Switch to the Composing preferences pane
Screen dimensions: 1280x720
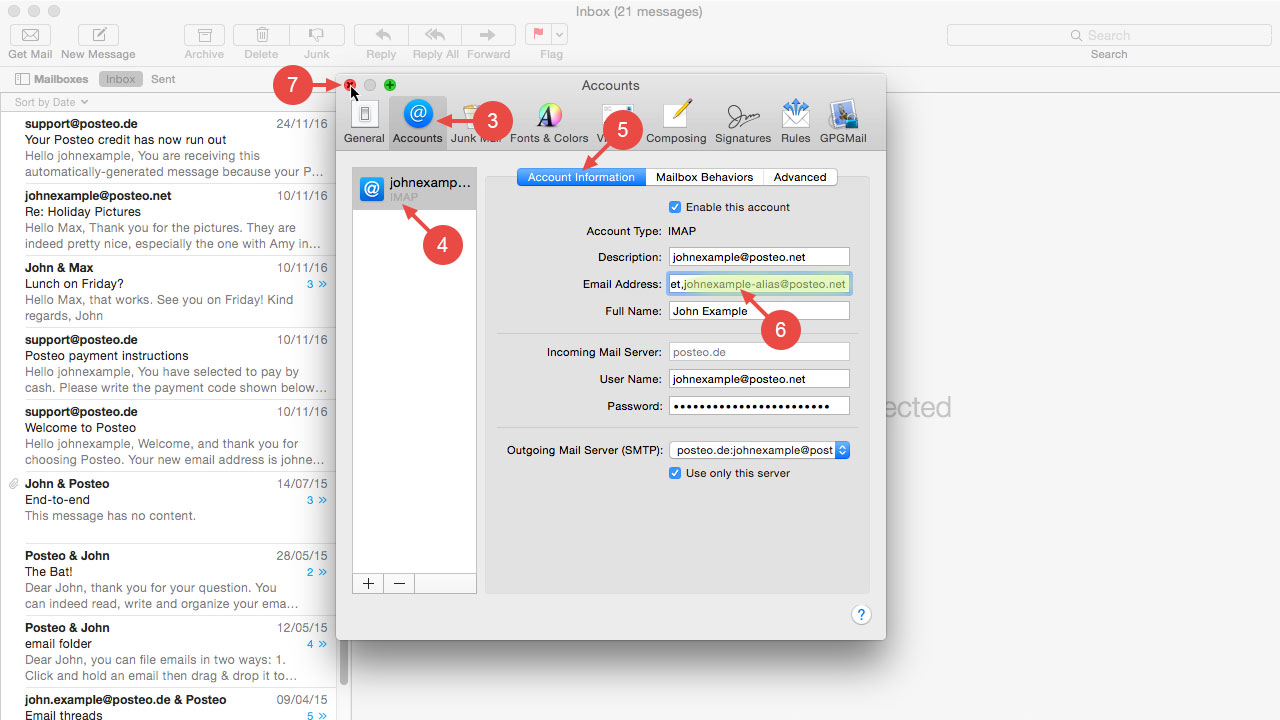click(676, 120)
